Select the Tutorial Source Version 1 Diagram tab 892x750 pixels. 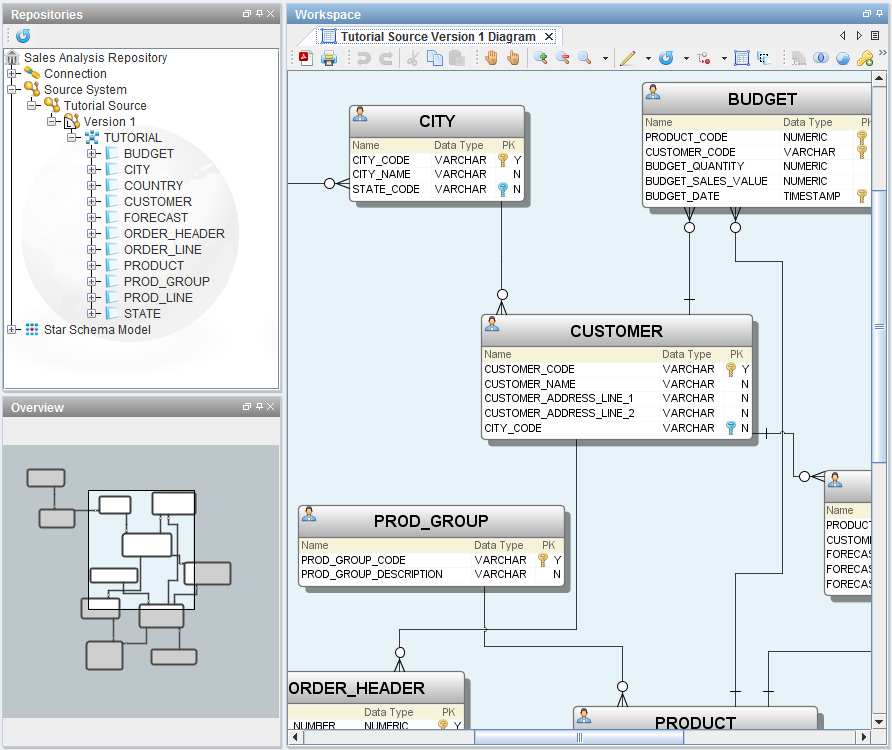pos(437,37)
